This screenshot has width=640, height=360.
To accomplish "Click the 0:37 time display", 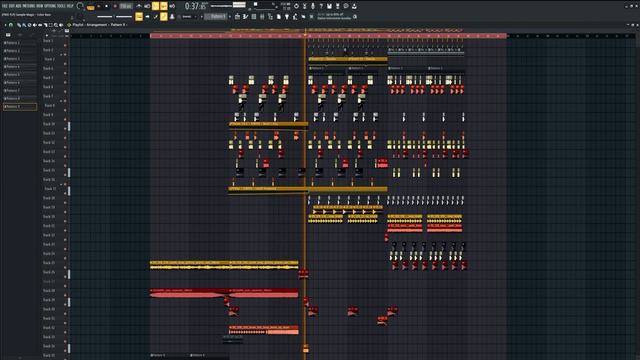I will [197, 6].
